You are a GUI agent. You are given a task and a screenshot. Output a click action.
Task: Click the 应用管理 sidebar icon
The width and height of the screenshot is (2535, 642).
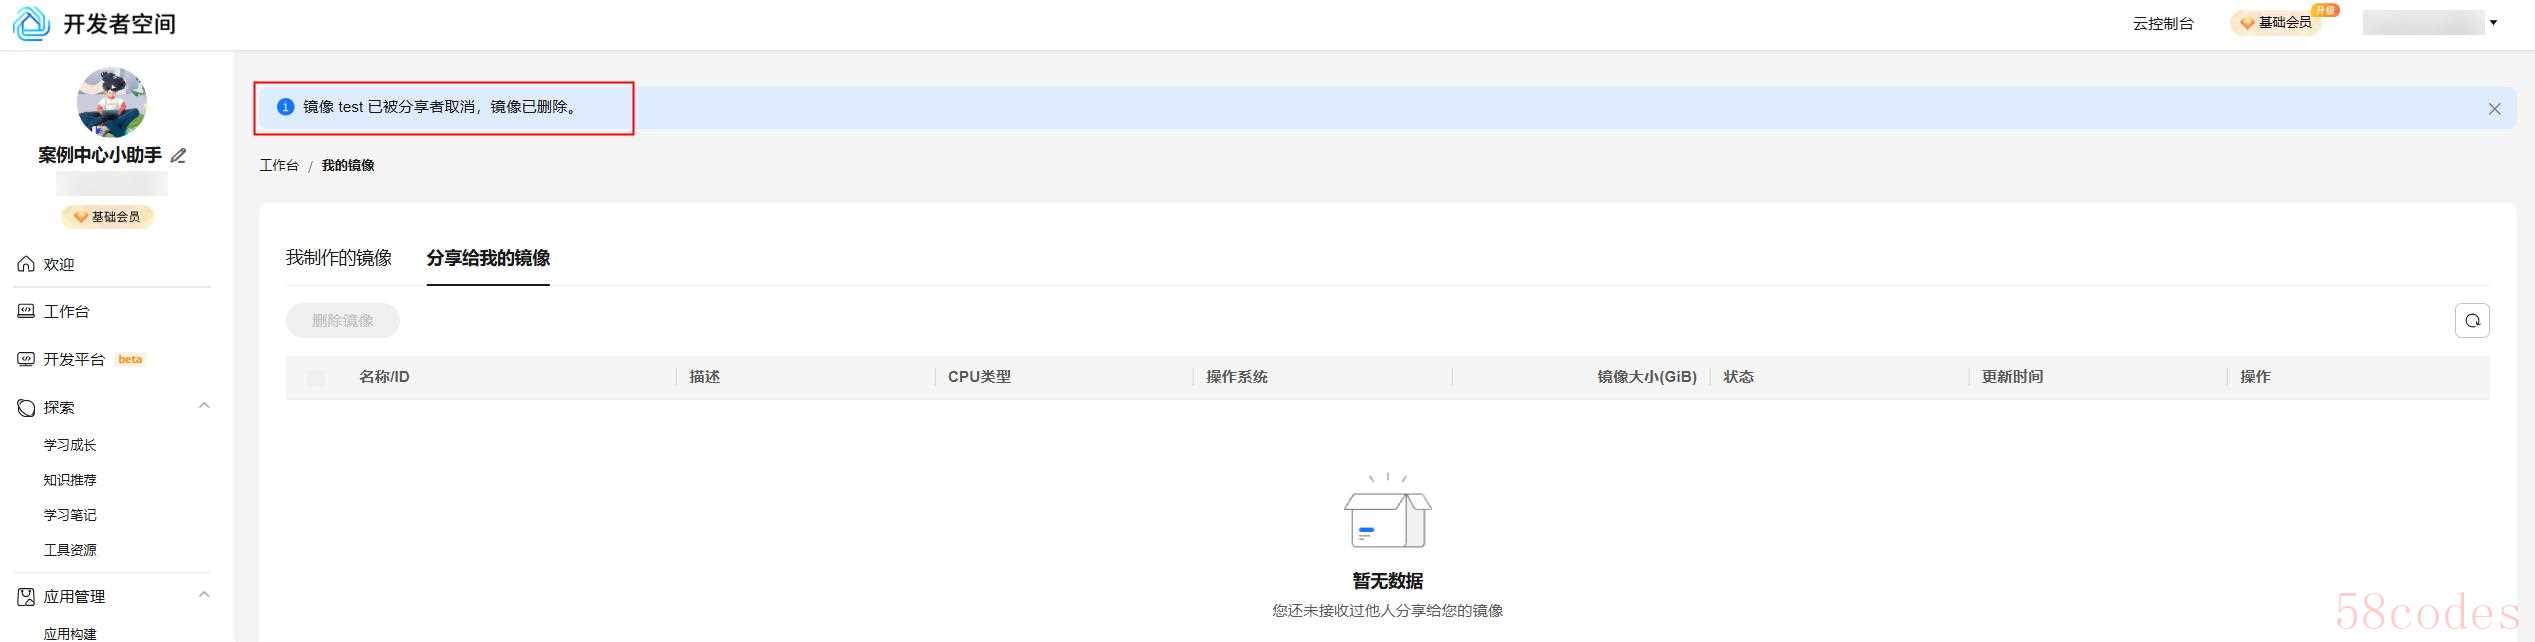[26, 597]
